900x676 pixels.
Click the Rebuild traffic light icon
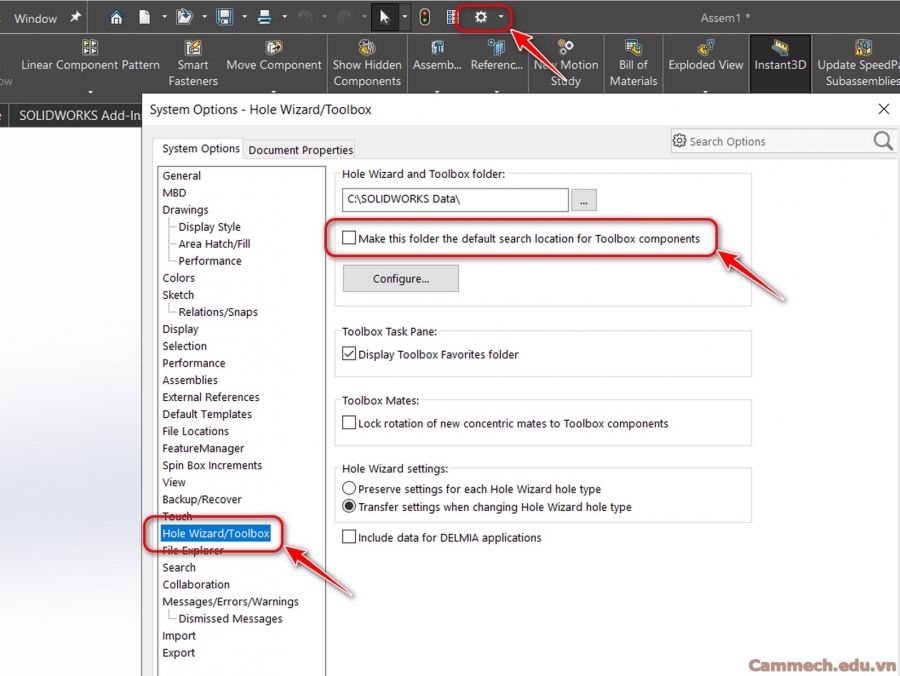tap(425, 17)
